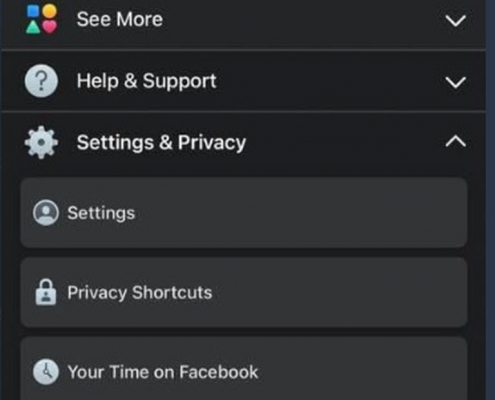The width and height of the screenshot is (495, 400).
Task: Click blank space in Help & Support row
Action: pyautogui.click(x=330, y=81)
